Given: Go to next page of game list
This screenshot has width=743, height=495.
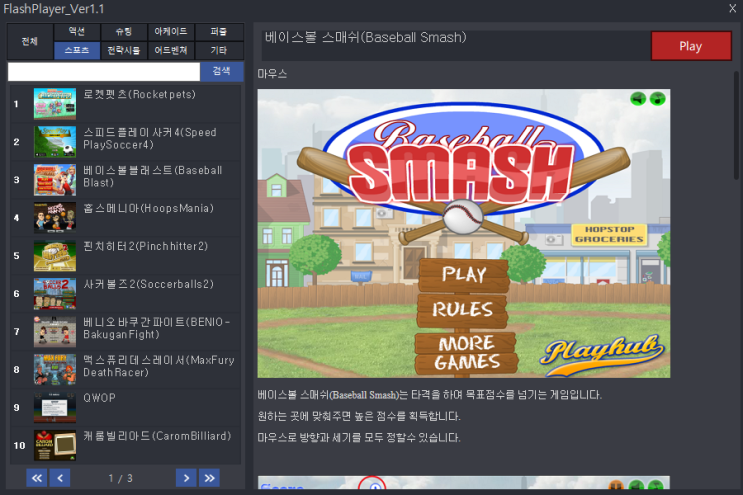Looking at the screenshot, I should (186, 478).
